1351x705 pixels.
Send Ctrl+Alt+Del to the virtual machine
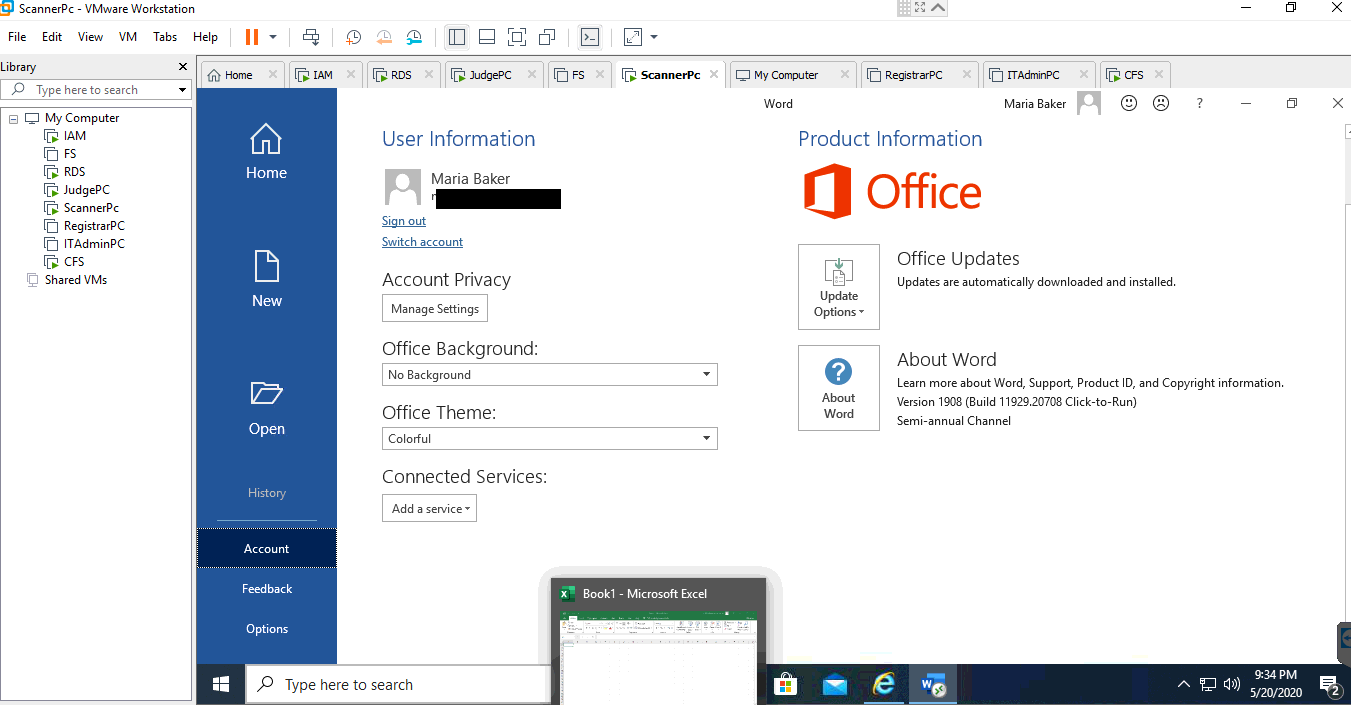click(x=311, y=37)
